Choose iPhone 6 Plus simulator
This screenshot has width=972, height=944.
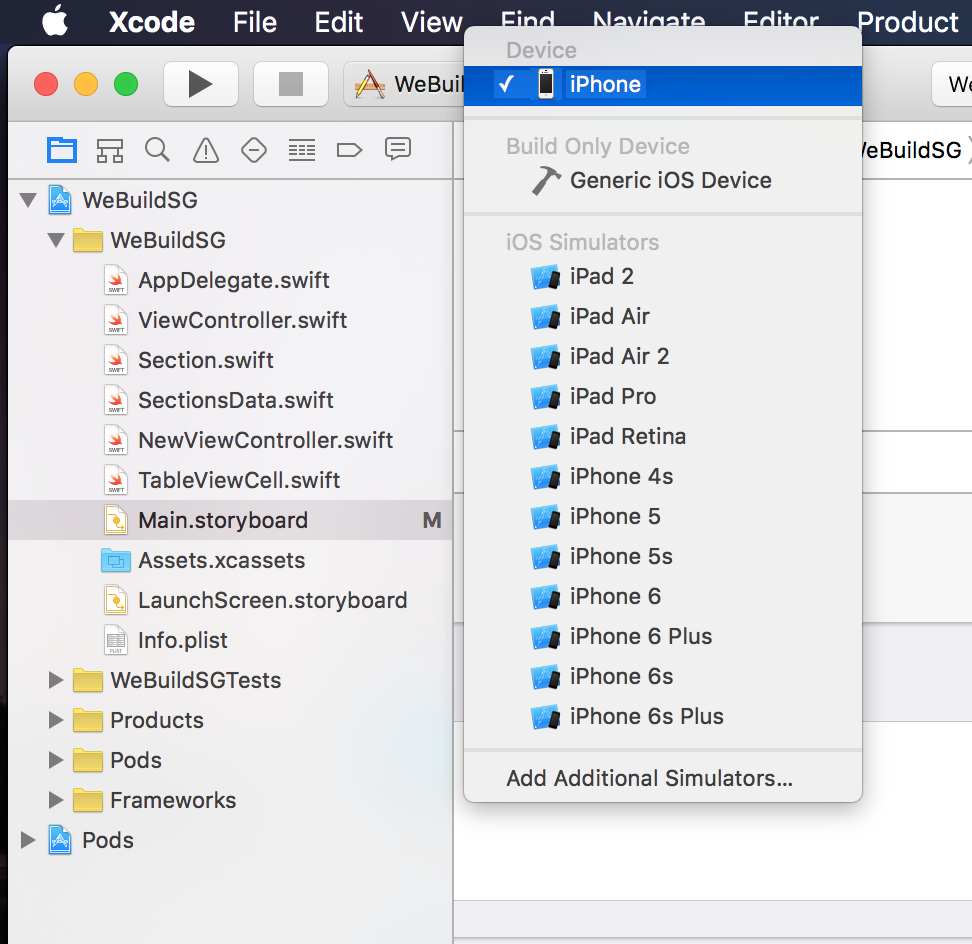663,636
